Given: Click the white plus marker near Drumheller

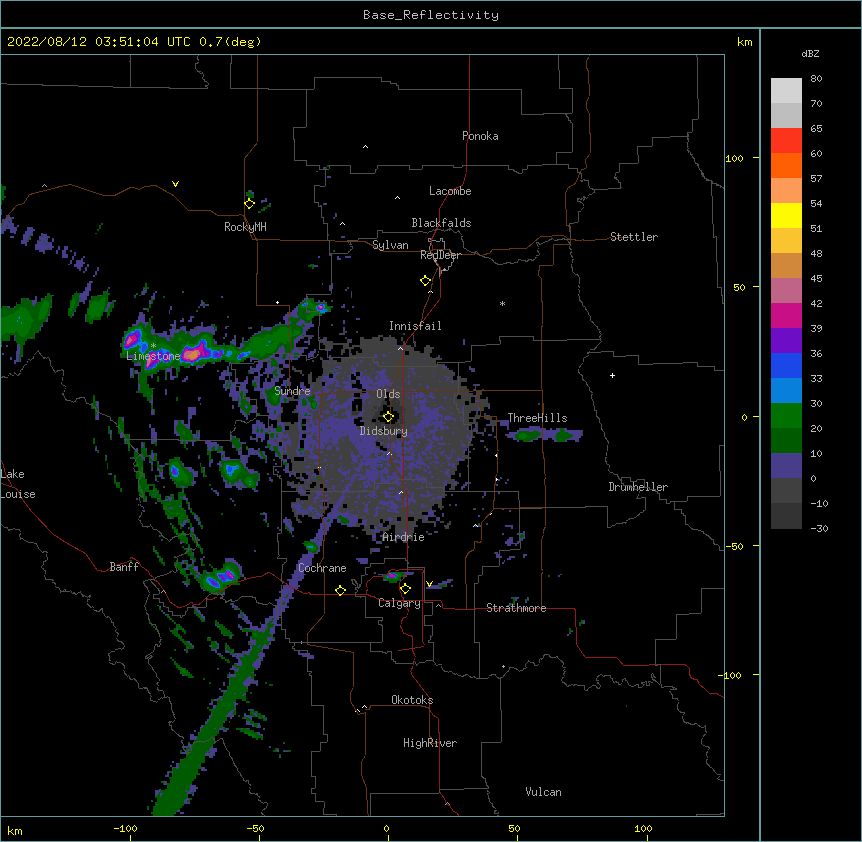Looking at the screenshot, I should (x=612, y=375).
